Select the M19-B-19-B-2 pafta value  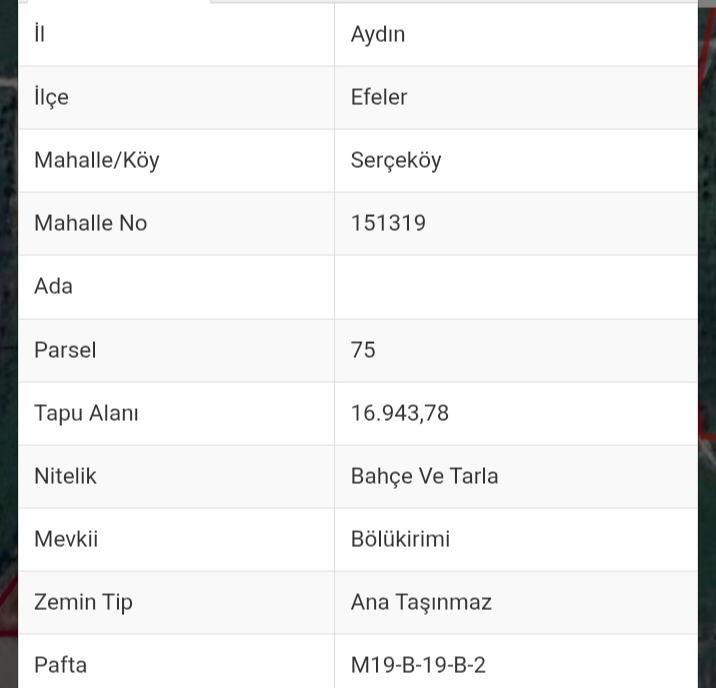[418, 665]
